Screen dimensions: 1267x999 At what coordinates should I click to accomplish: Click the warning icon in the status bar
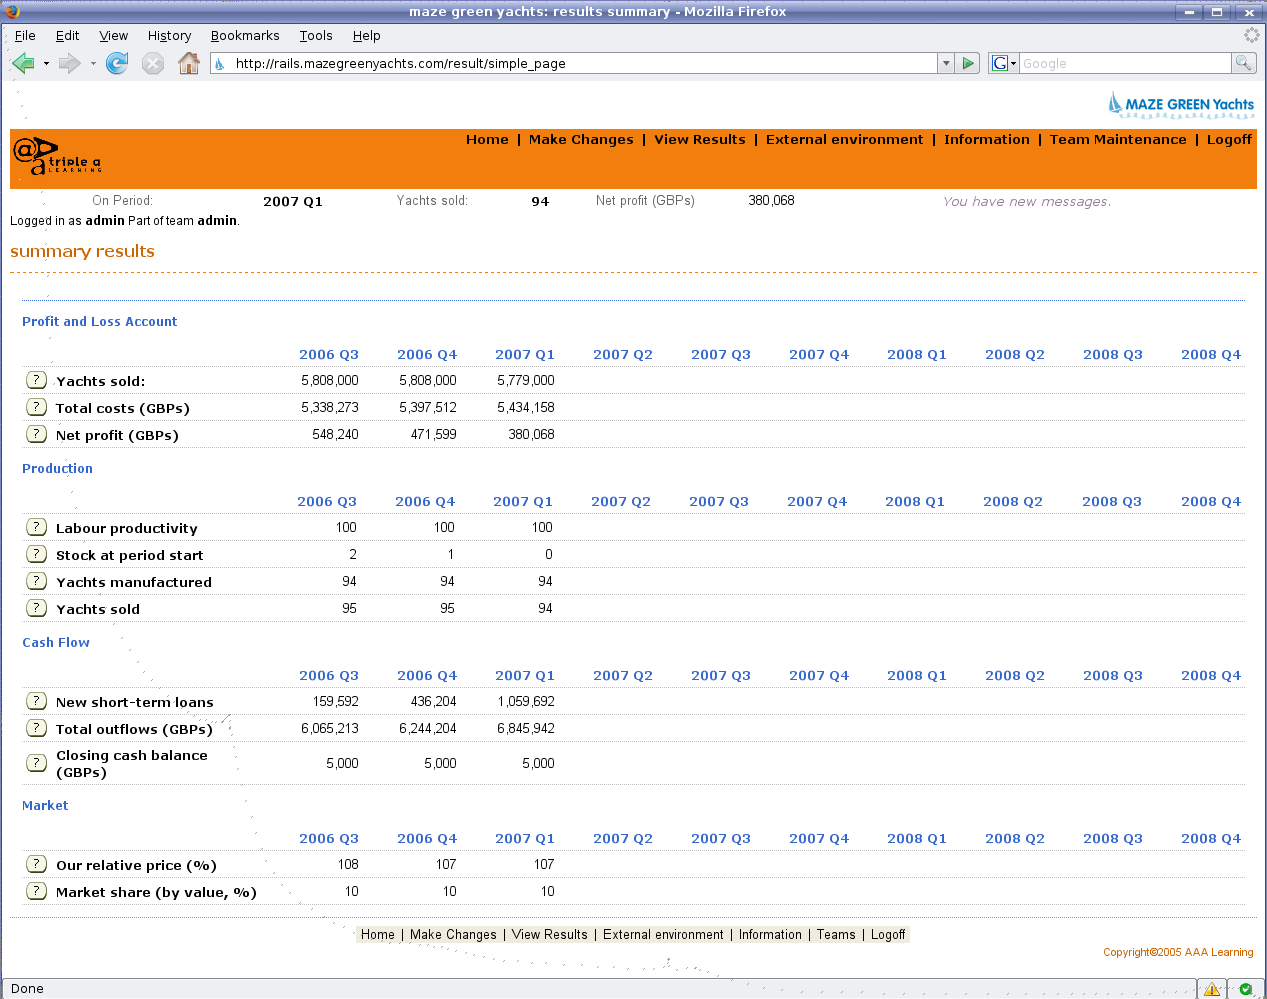(1212, 988)
